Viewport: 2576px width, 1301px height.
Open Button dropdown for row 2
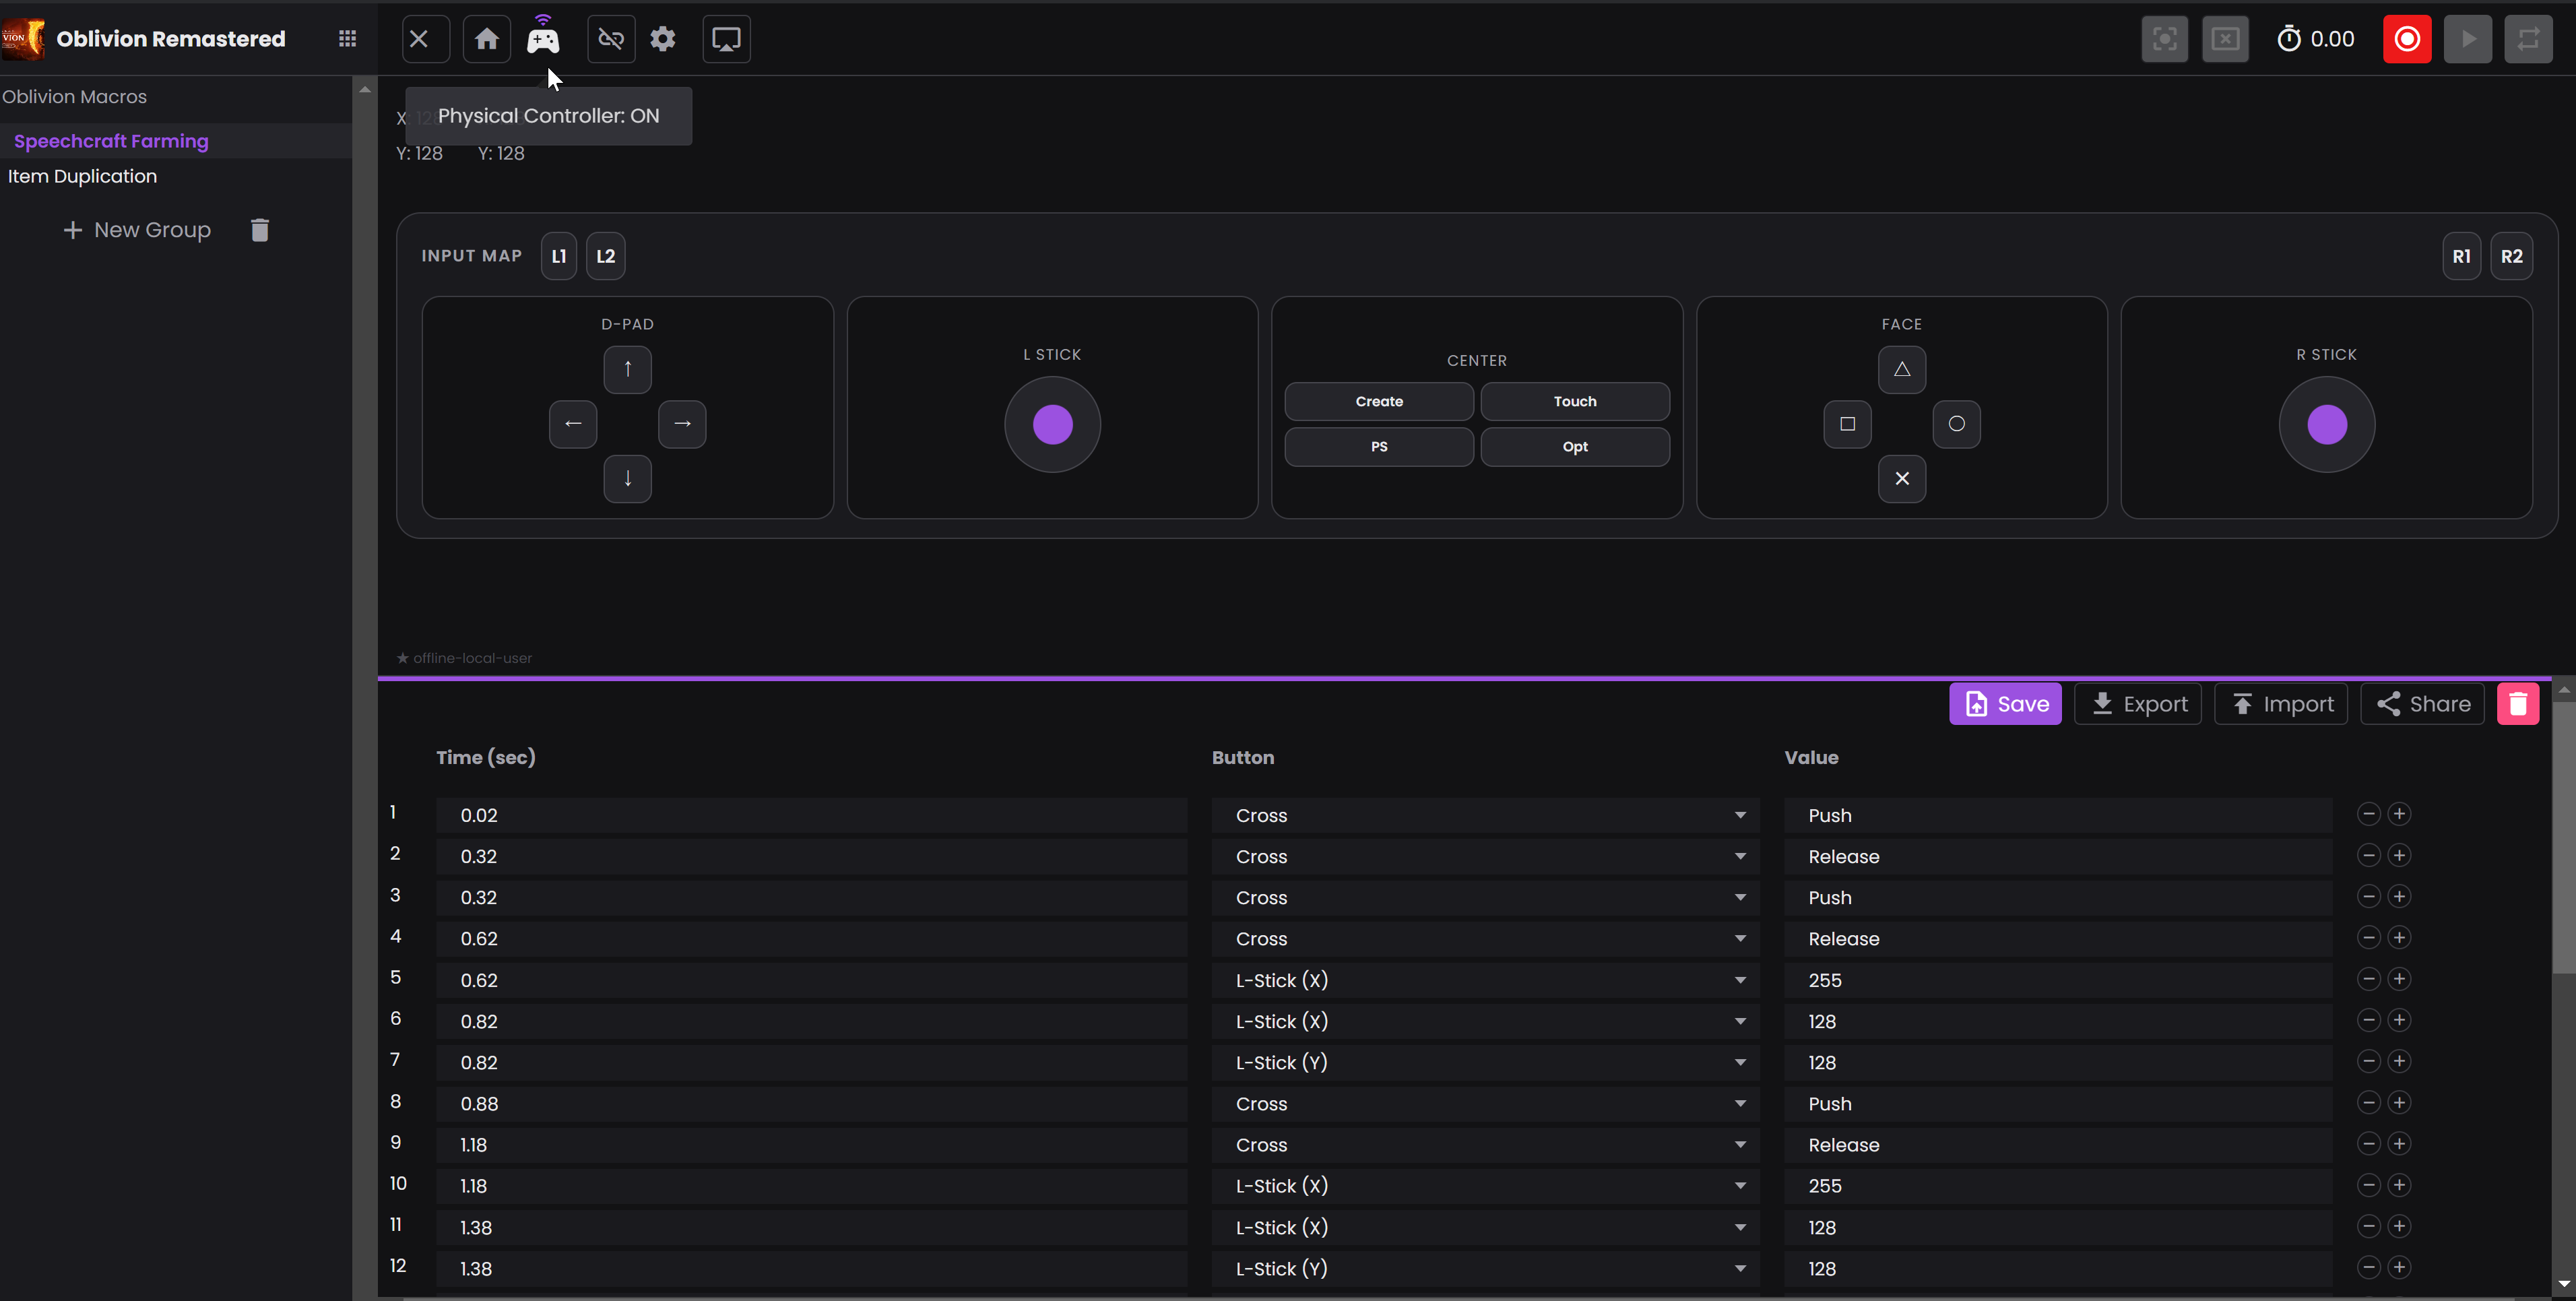(x=1485, y=857)
